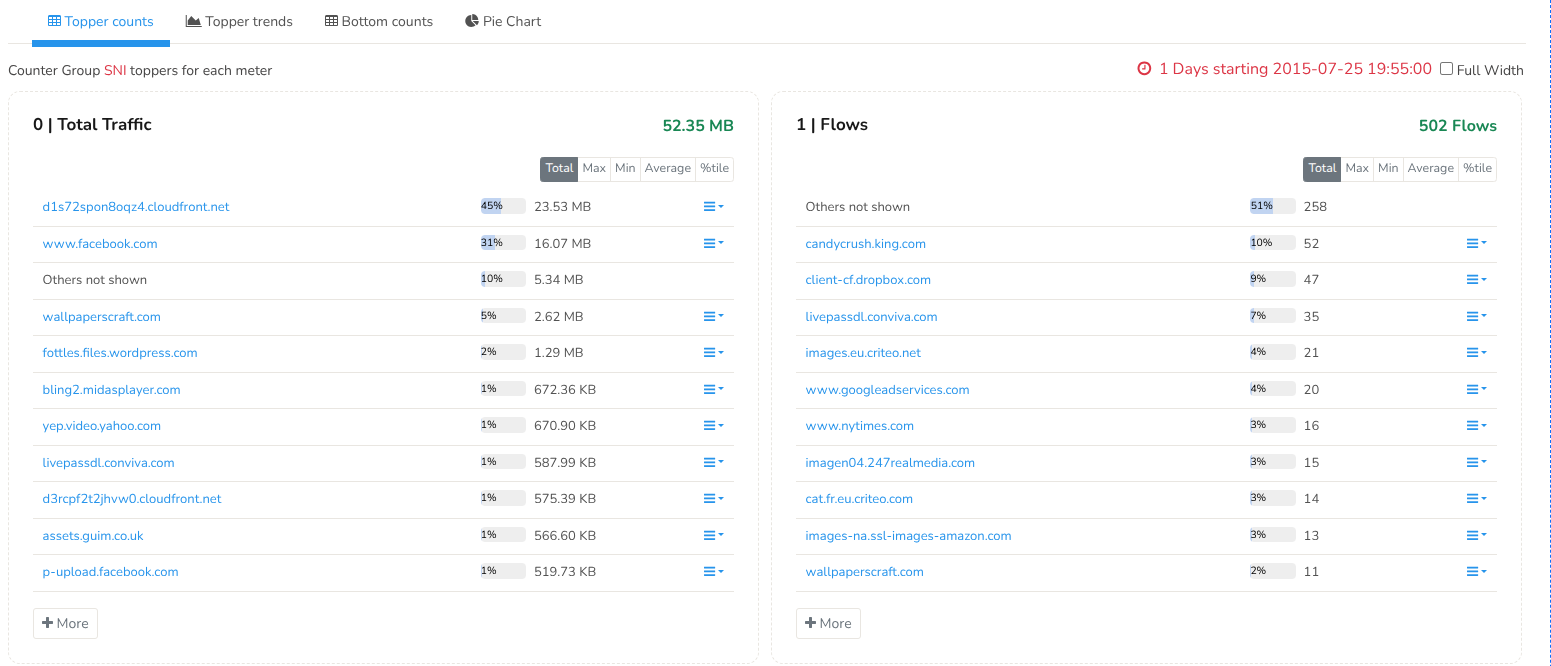Open the row menu icon for images.eu.criteo.net
This screenshot has height=666, width=1551.
click(1476, 352)
